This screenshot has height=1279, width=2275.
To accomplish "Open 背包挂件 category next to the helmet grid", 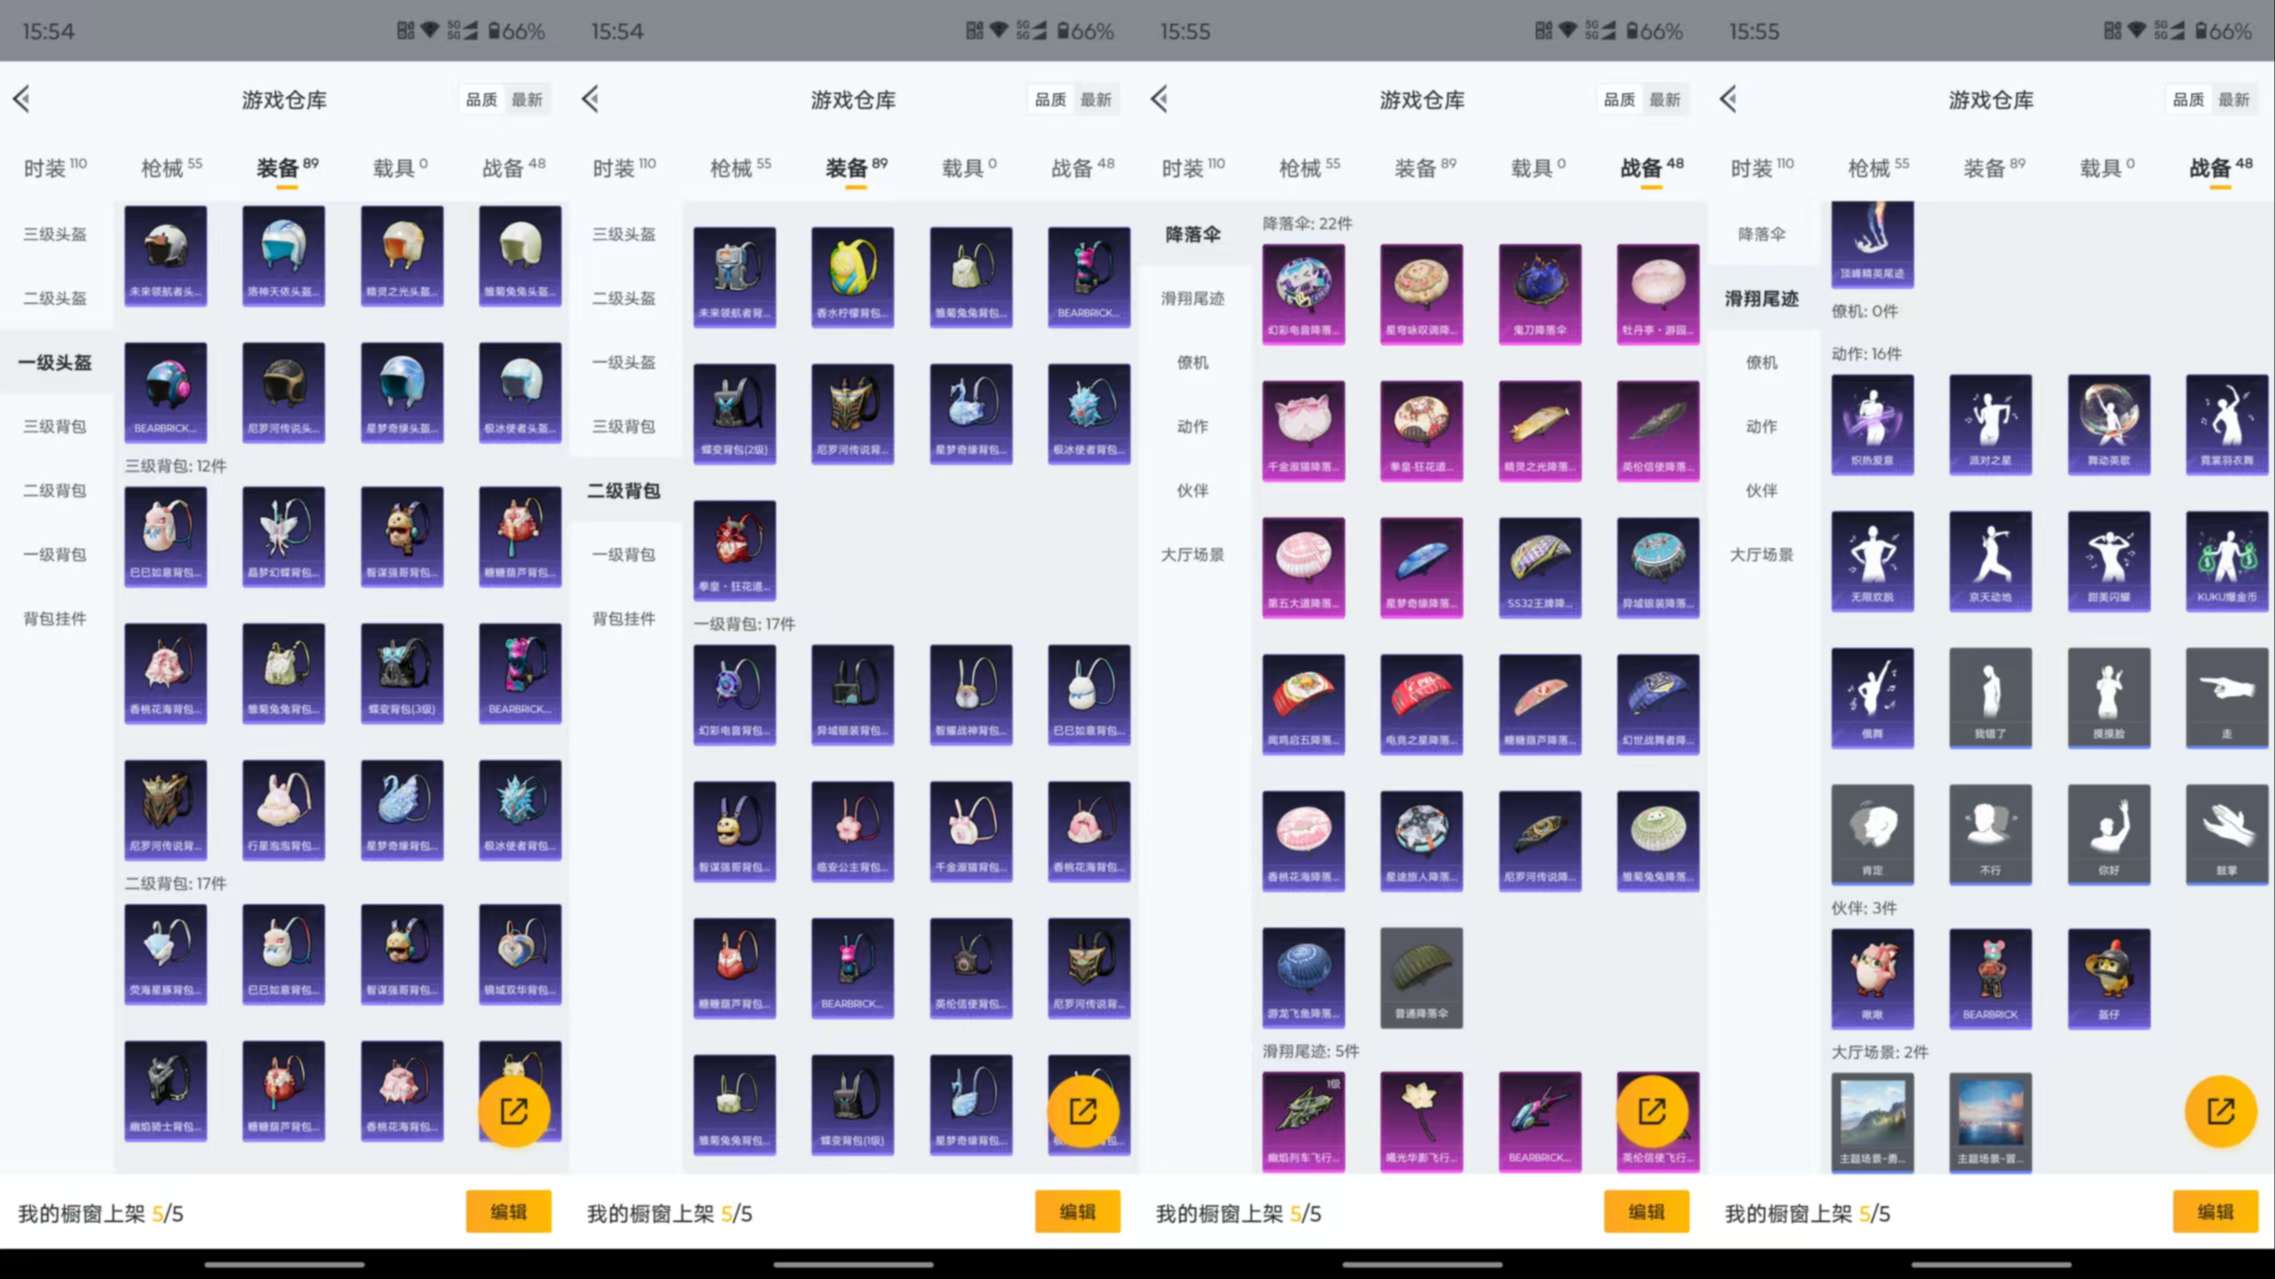I will pos(55,618).
